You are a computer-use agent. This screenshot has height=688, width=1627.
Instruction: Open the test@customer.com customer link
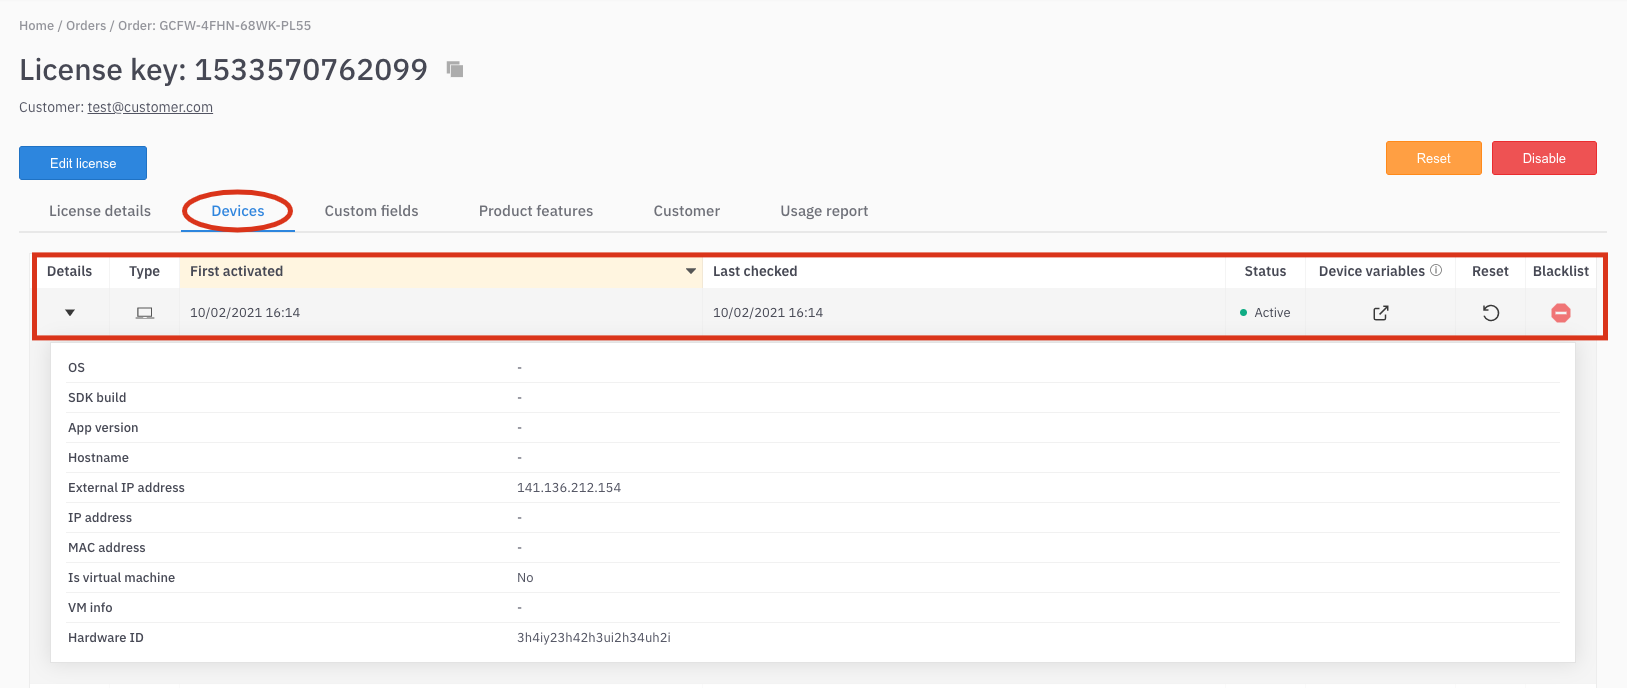pos(150,107)
